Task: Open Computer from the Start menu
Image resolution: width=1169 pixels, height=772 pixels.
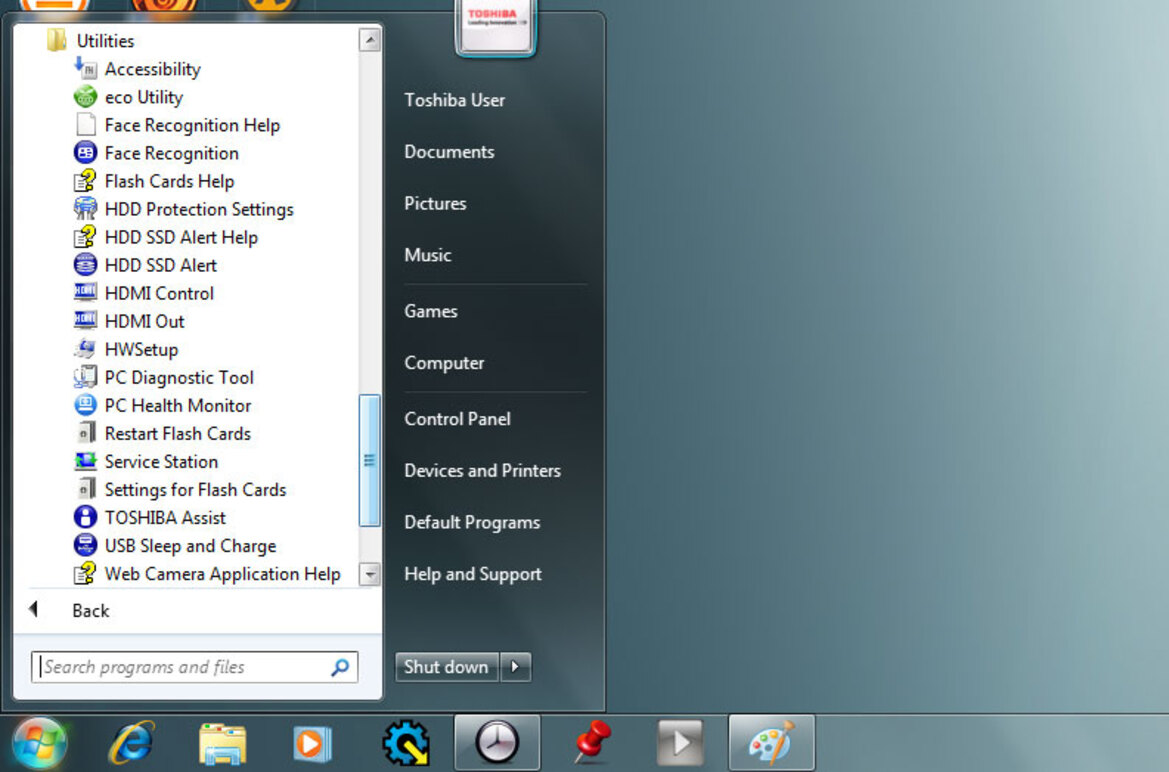Action: pyautogui.click(x=444, y=363)
